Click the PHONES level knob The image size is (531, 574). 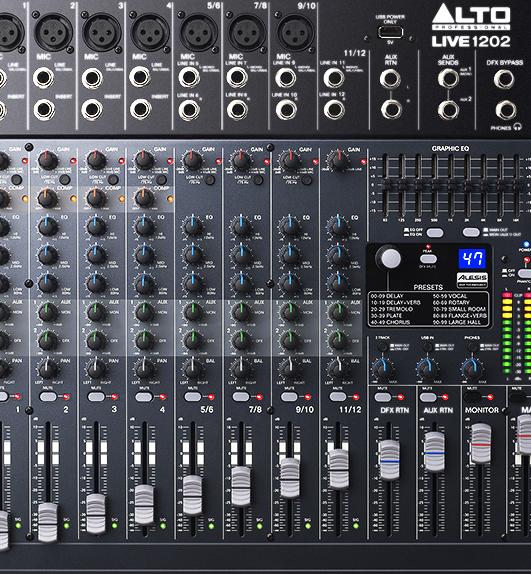point(472,369)
